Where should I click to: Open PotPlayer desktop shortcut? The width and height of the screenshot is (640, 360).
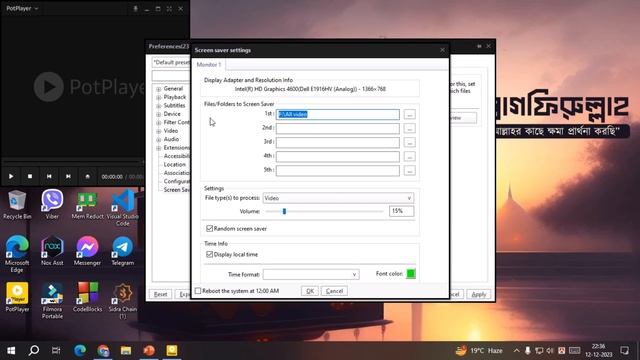pyautogui.click(x=17, y=297)
